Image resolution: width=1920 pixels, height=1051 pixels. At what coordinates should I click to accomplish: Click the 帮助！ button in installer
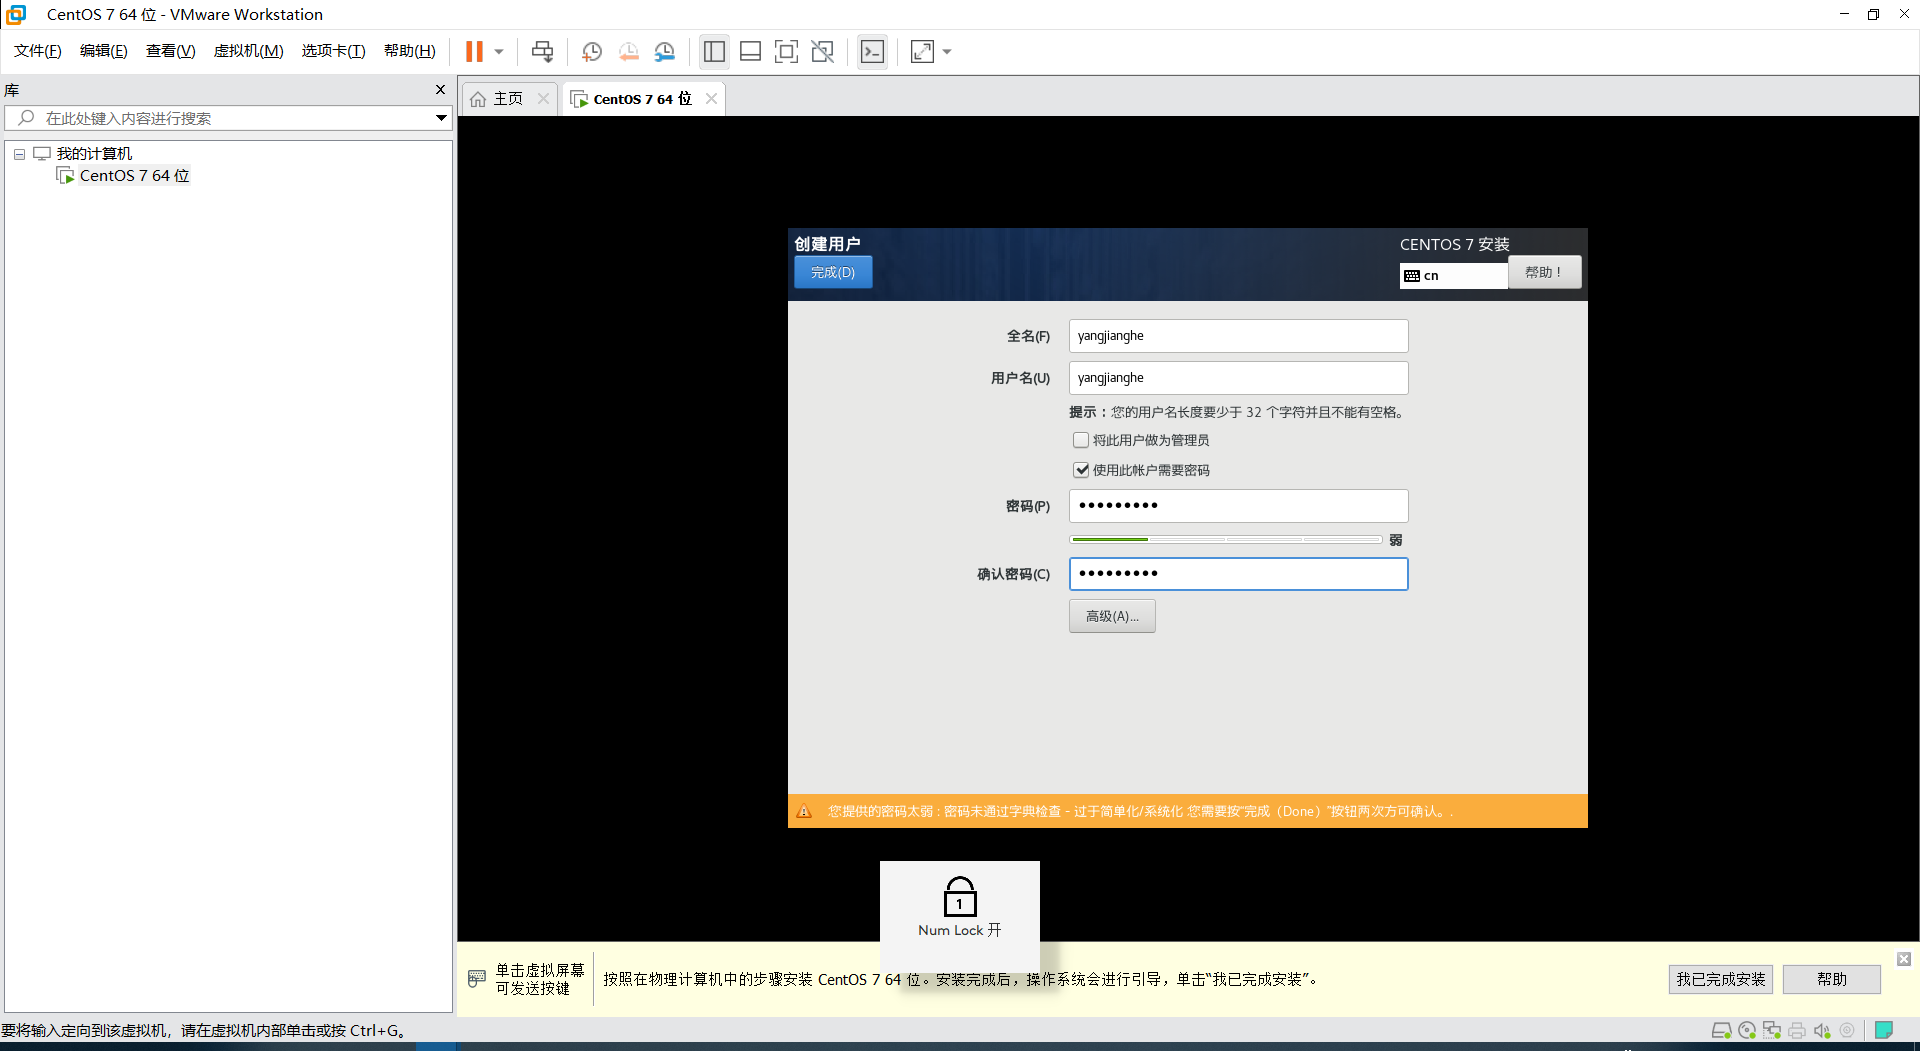coord(1544,272)
